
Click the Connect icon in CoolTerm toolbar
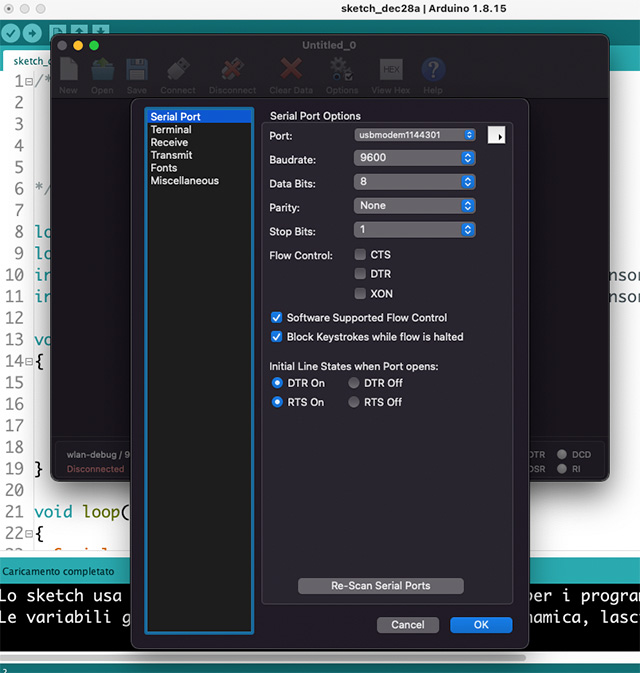pos(178,73)
